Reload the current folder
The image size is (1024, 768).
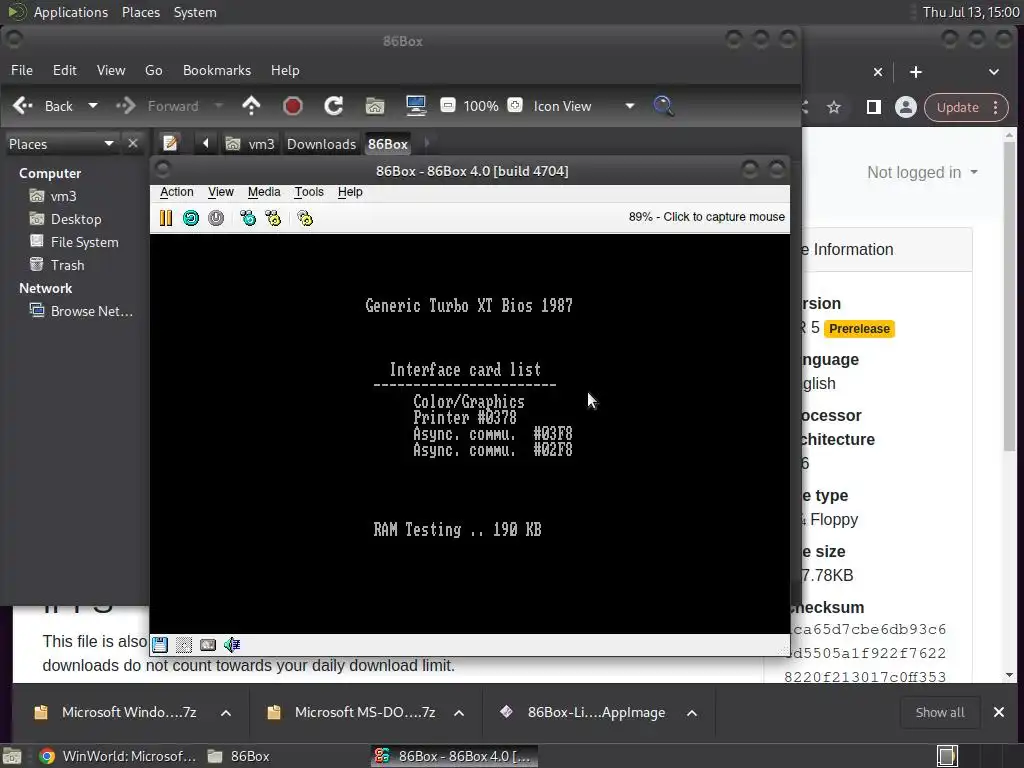[334, 106]
